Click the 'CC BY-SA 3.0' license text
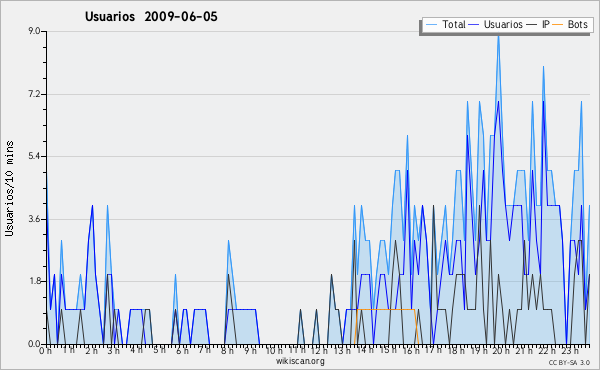 (x=569, y=362)
